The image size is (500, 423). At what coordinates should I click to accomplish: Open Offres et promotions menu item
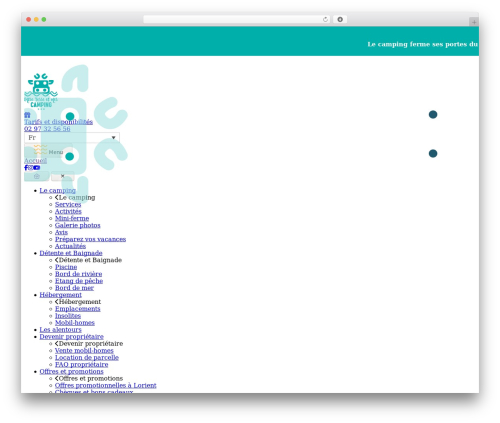(x=71, y=371)
